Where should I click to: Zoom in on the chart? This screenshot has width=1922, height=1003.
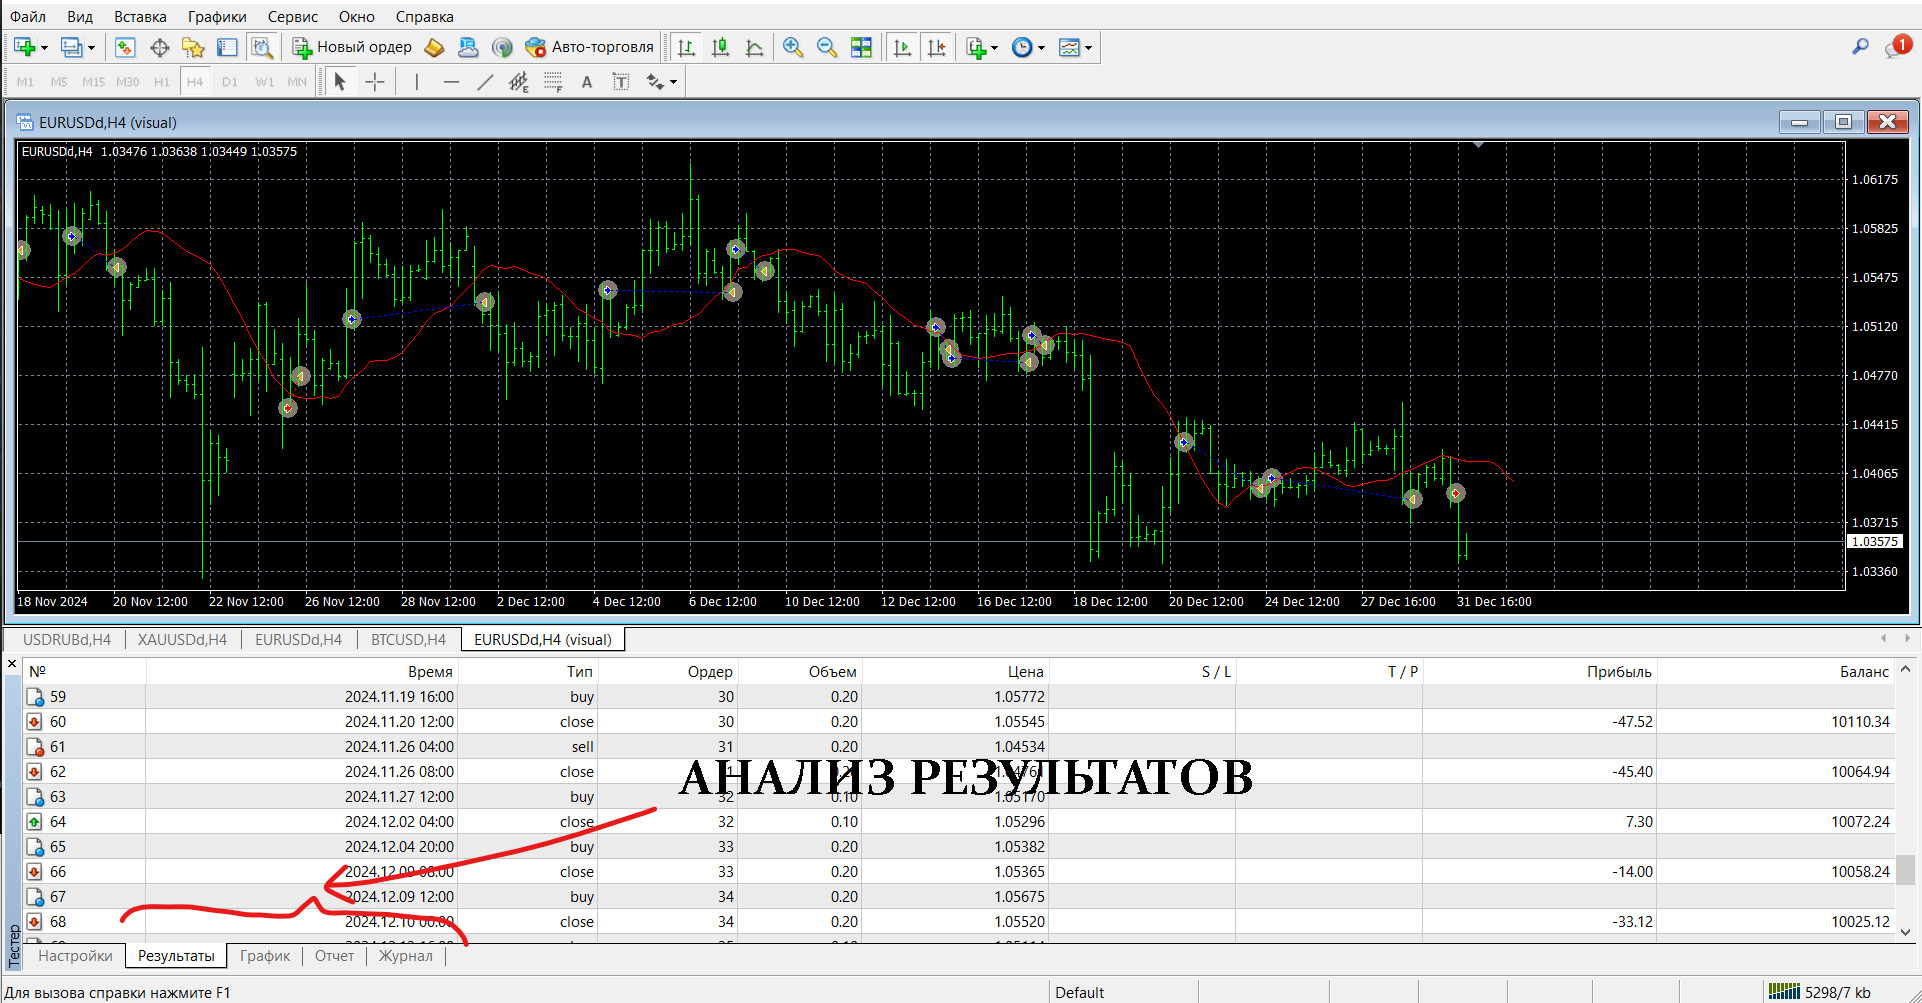(793, 47)
